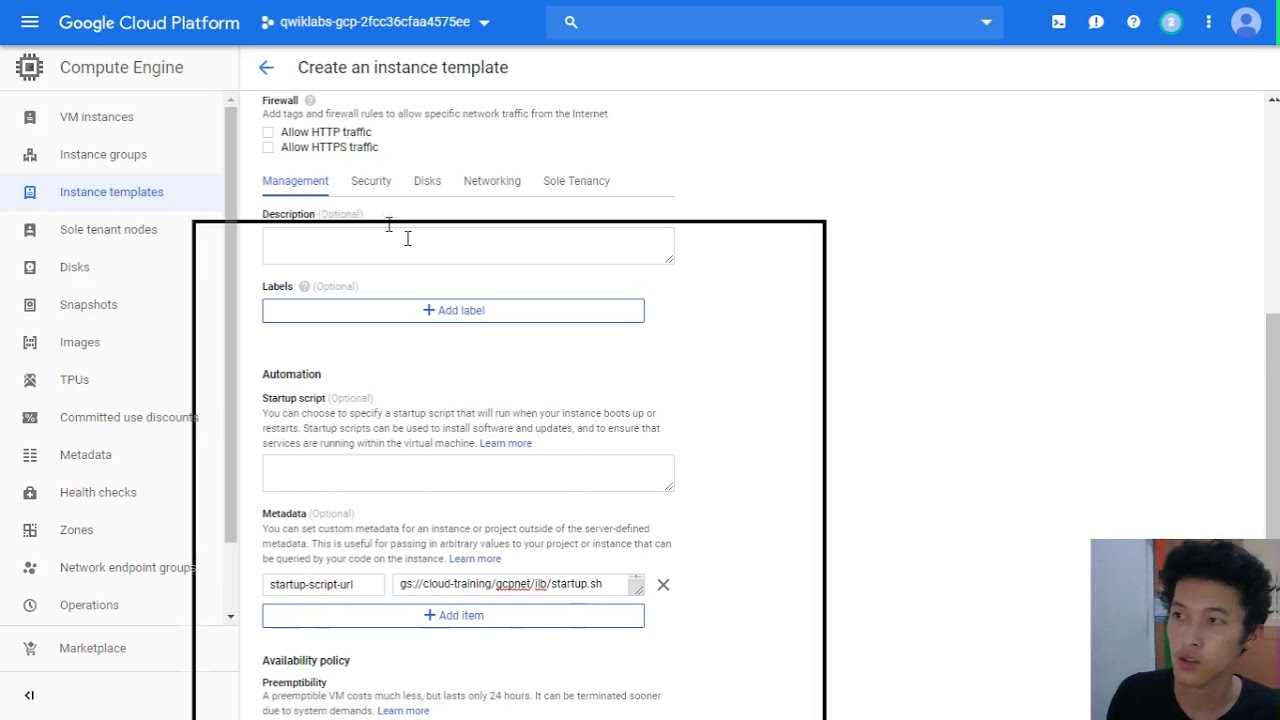Switch to the Security tab
Viewport: 1280px width, 720px height.
click(371, 181)
